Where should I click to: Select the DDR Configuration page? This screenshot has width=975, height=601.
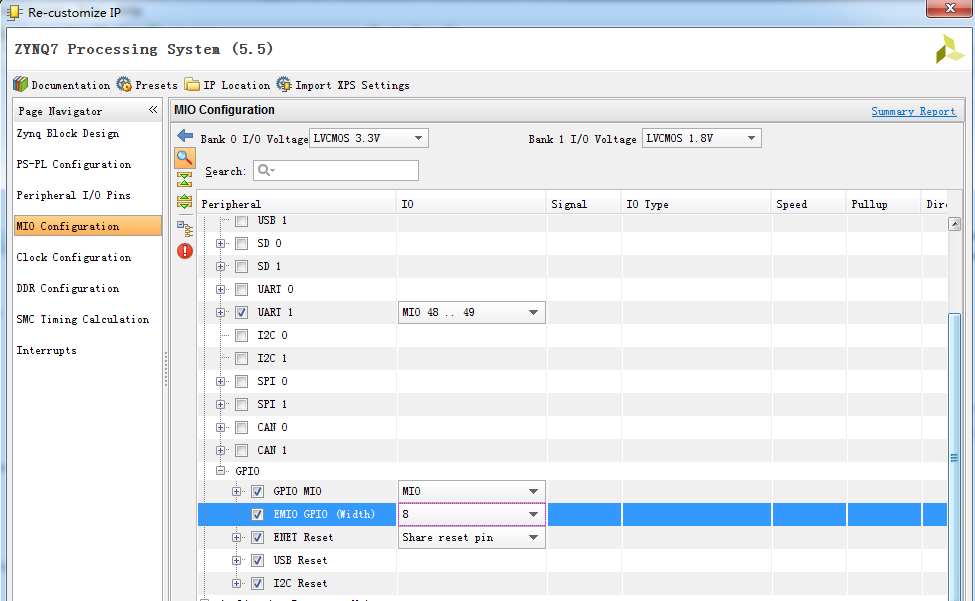(x=68, y=288)
